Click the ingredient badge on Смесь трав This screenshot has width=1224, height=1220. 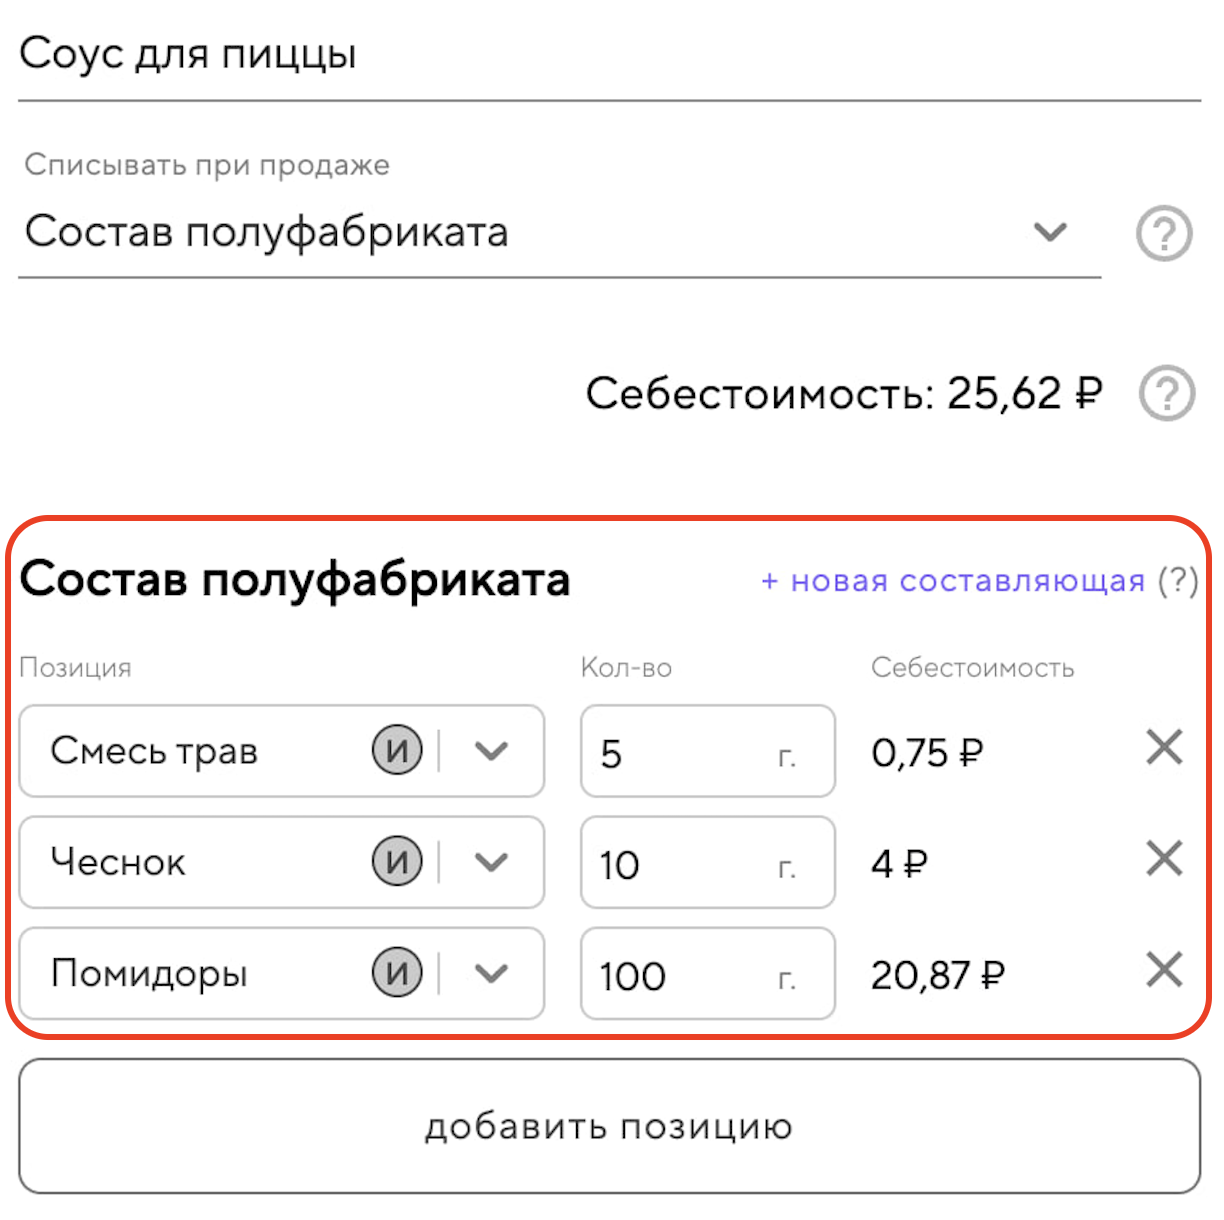pos(397,751)
